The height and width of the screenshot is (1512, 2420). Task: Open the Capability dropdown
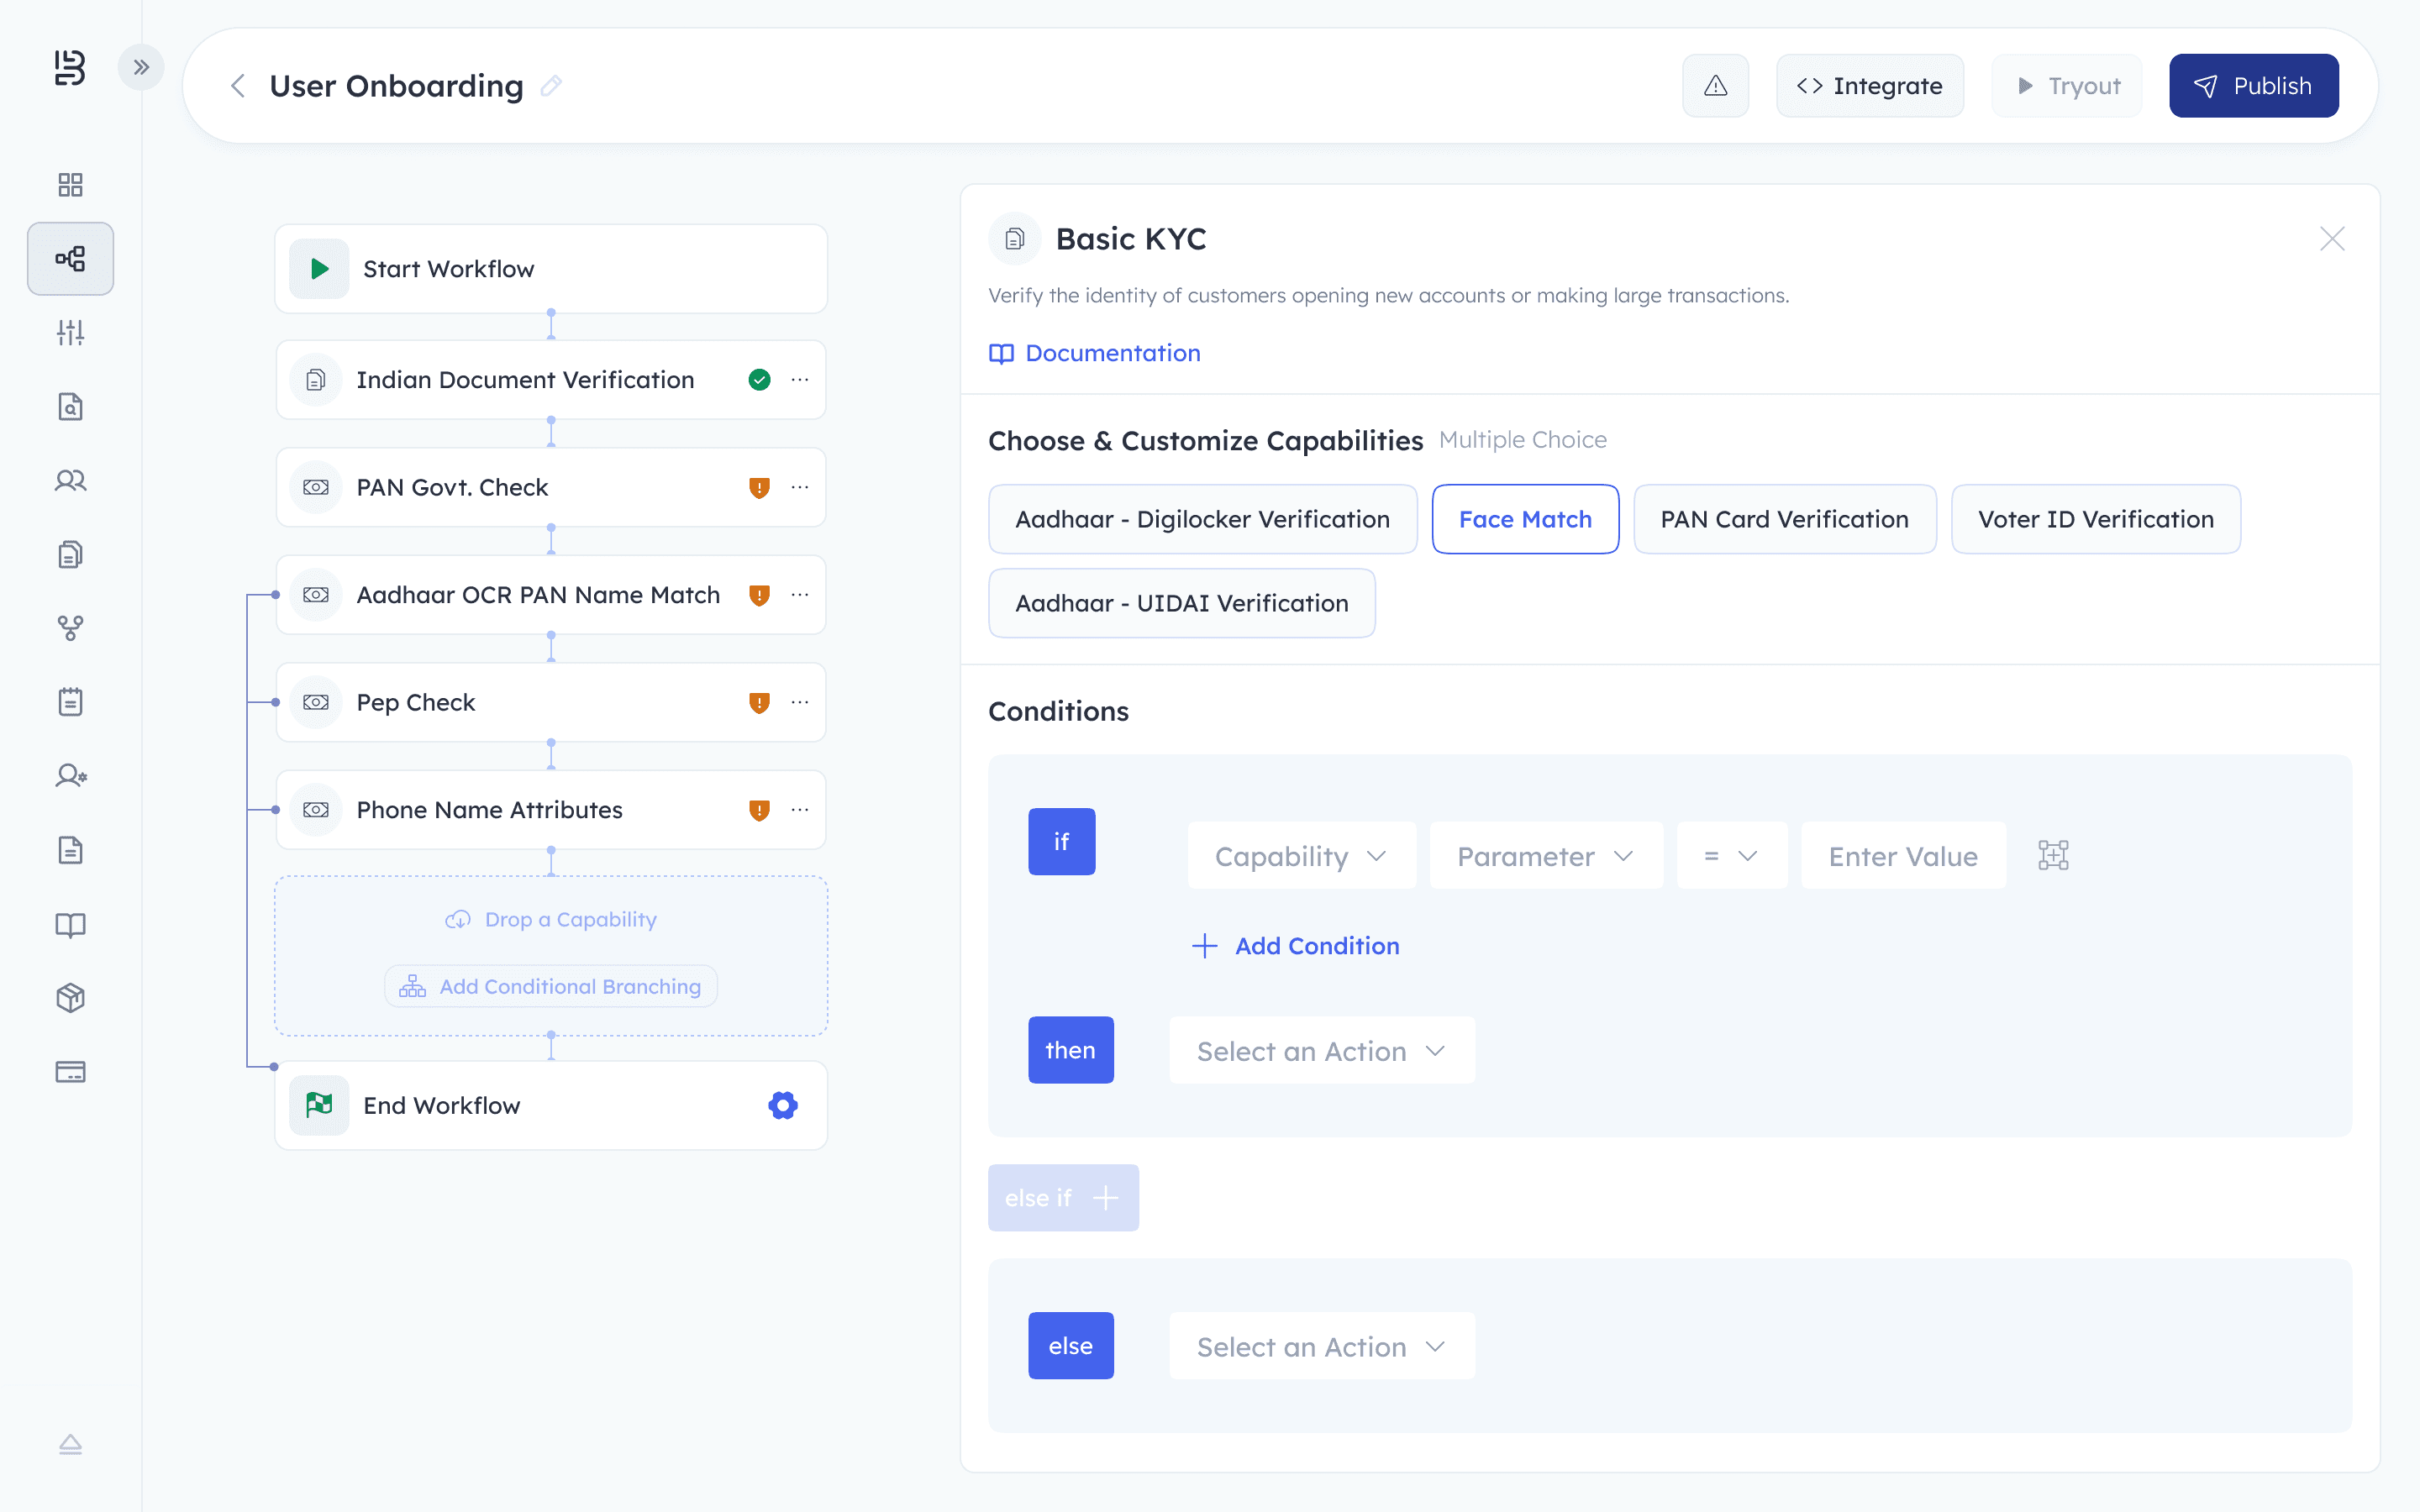coord(1300,856)
